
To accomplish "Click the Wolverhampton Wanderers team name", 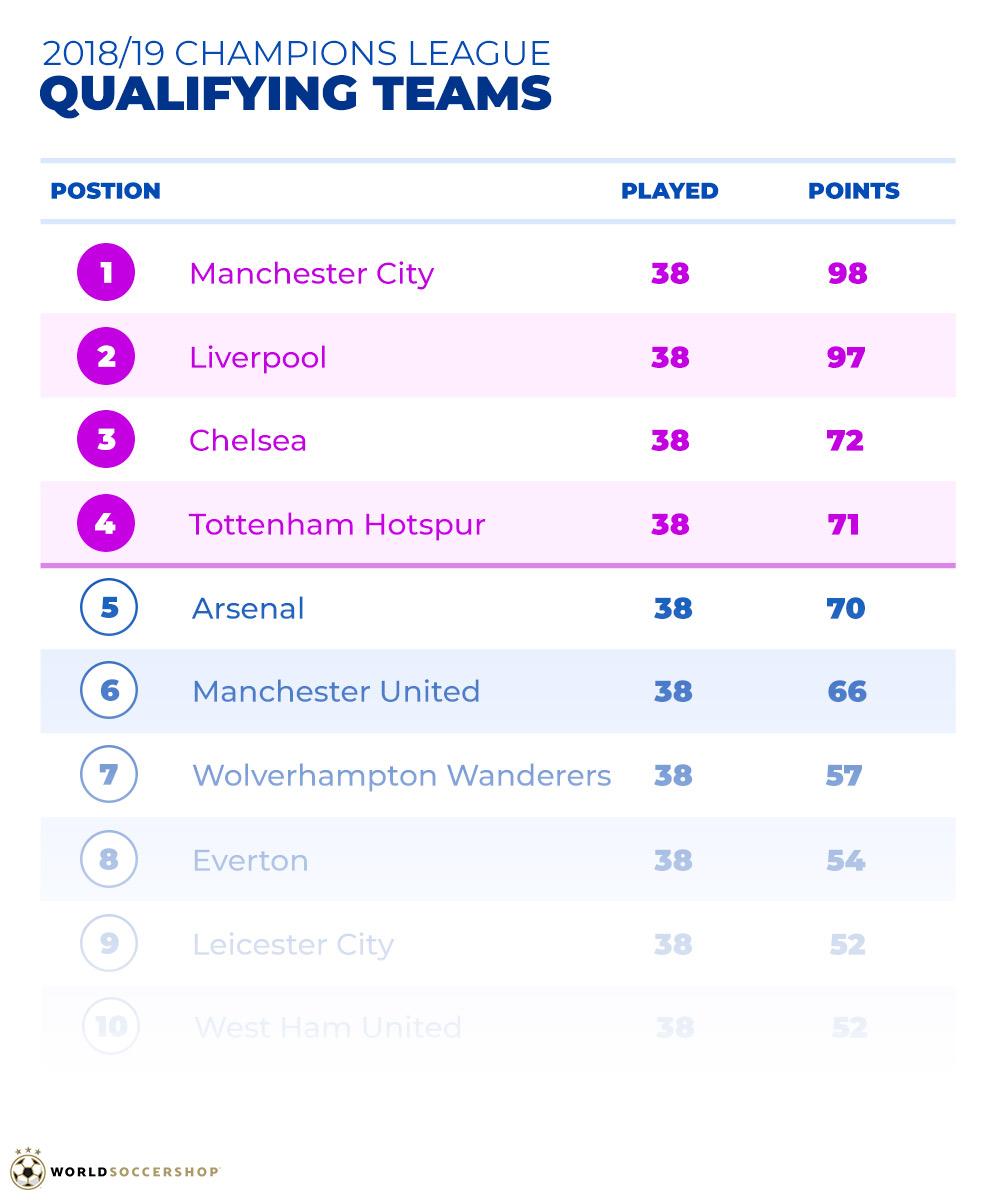I will pos(401,776).
